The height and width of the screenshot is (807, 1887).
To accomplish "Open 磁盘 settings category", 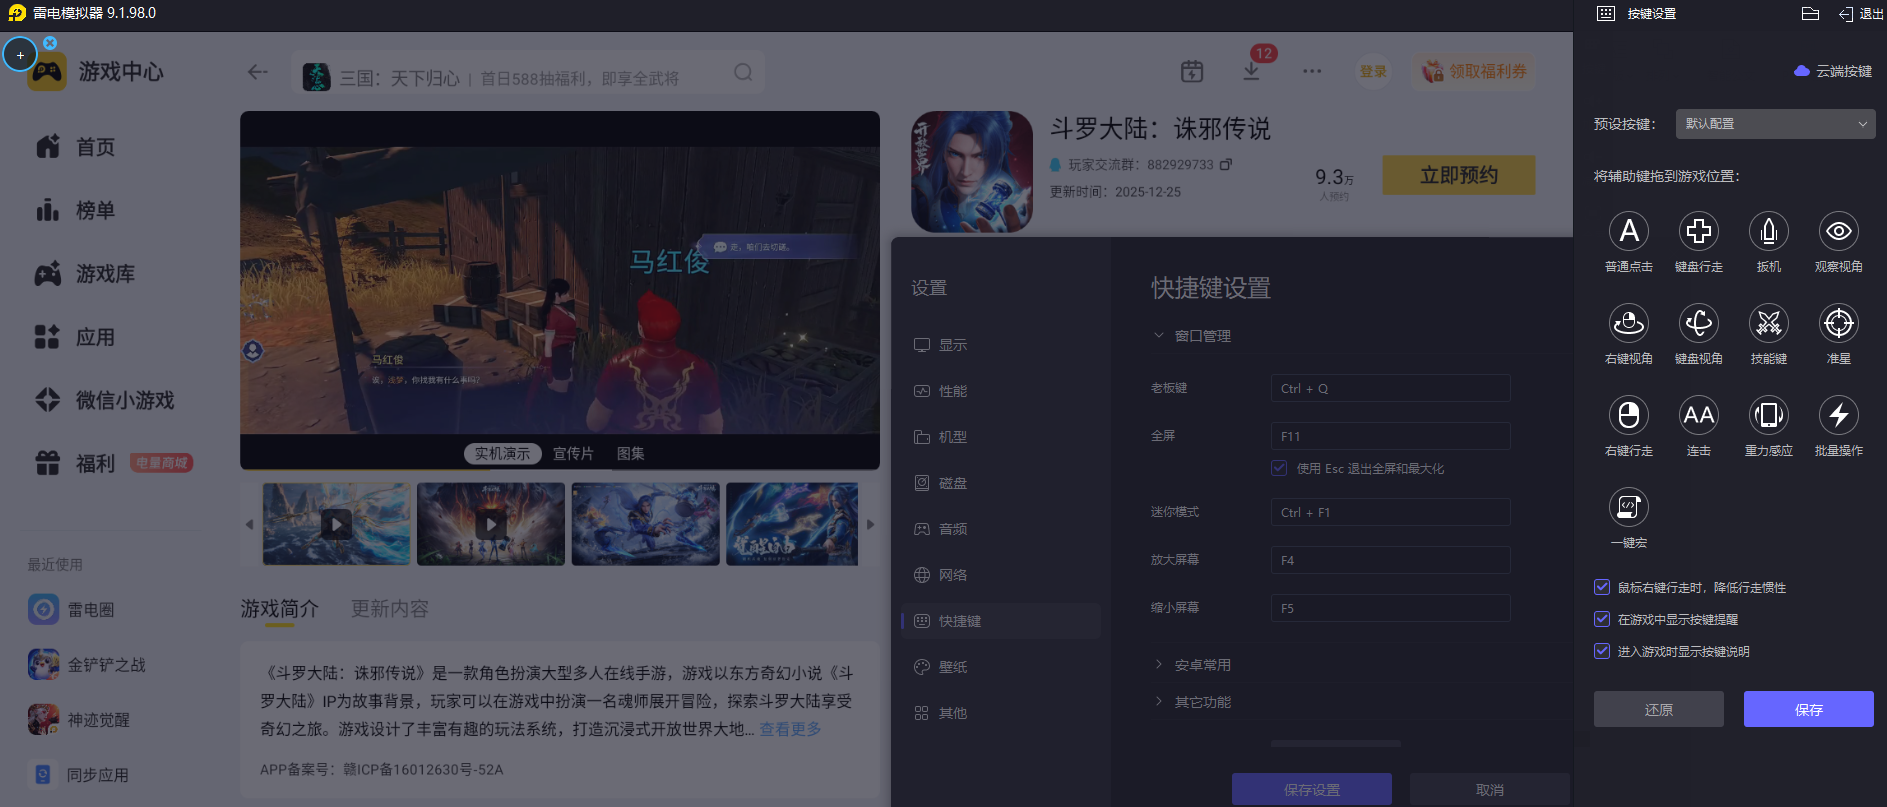I will click(x=1000, y=483).
